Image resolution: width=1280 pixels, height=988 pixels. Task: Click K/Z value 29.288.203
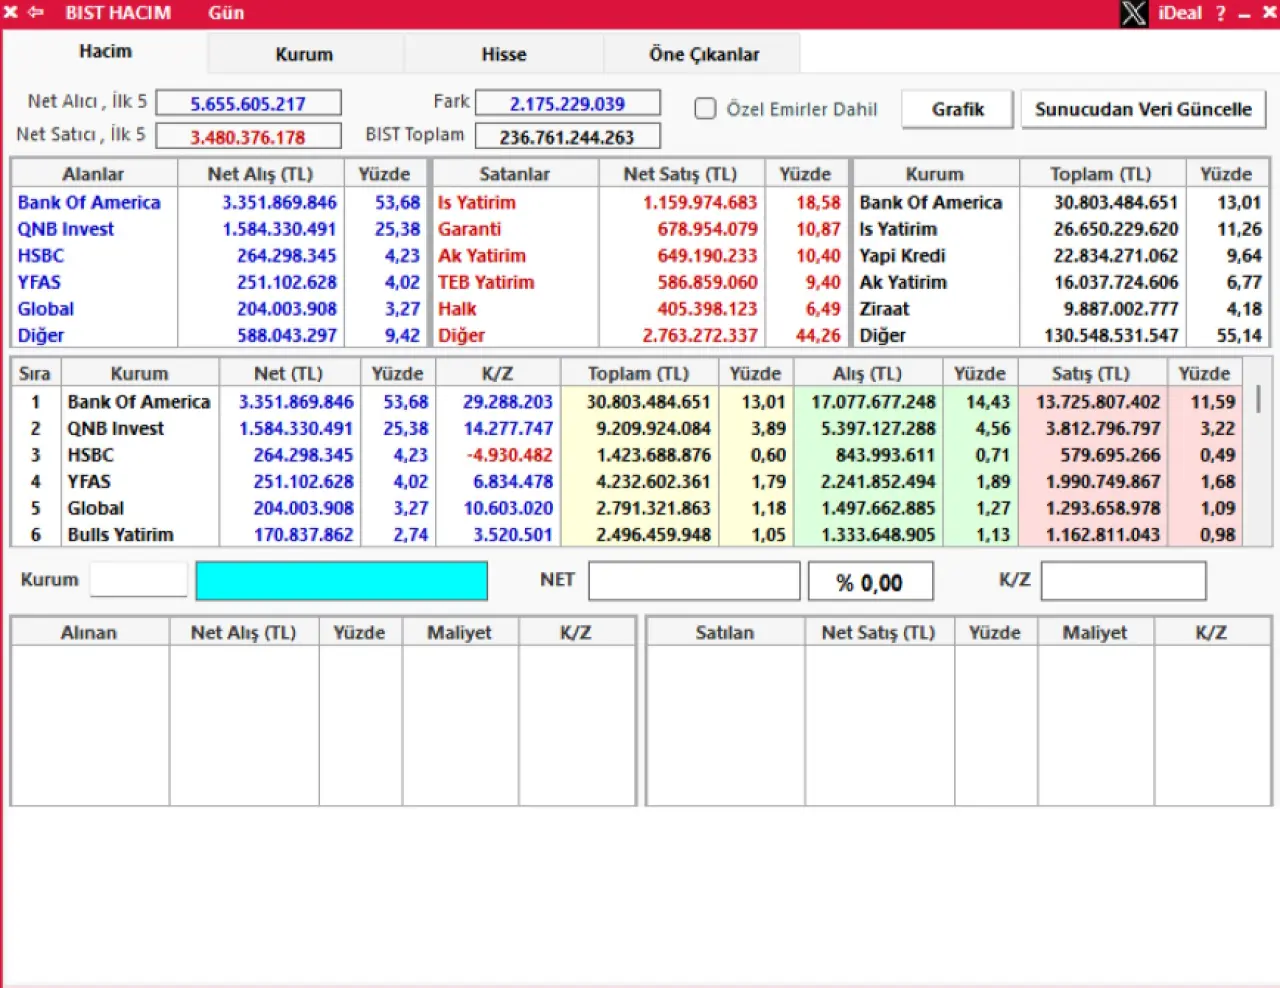click(x=507, y=402)
